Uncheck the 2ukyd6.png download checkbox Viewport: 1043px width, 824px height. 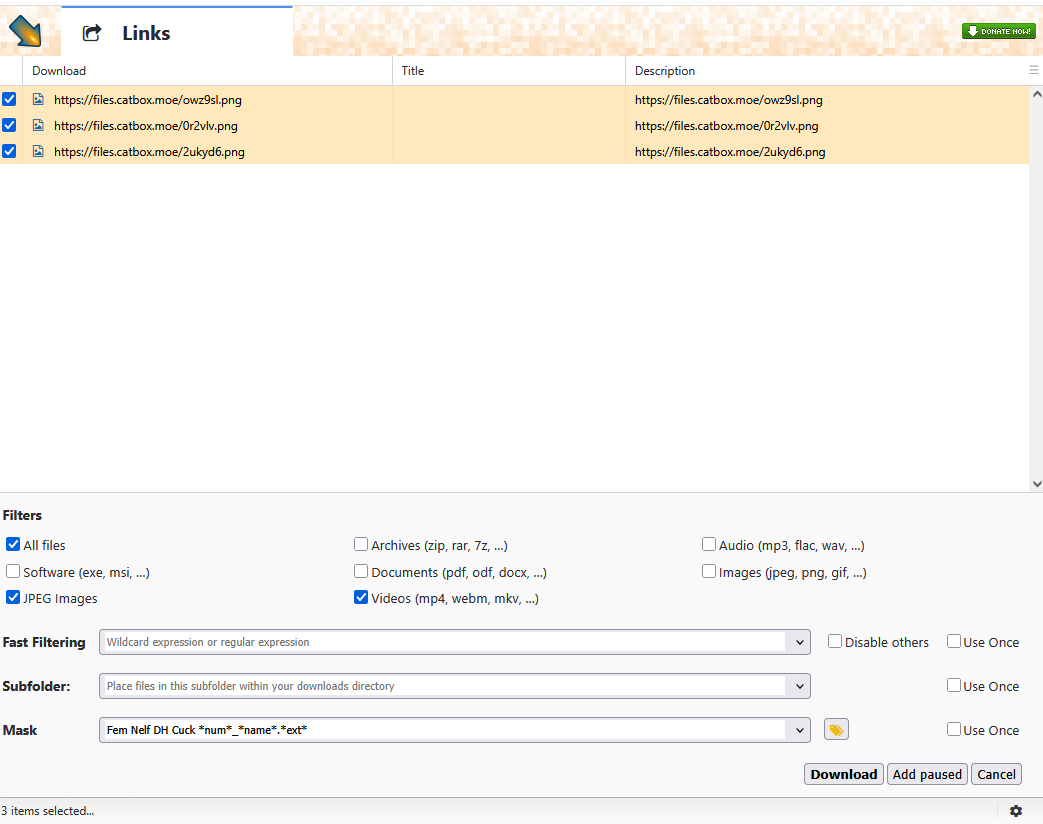(x=9, y=151)
